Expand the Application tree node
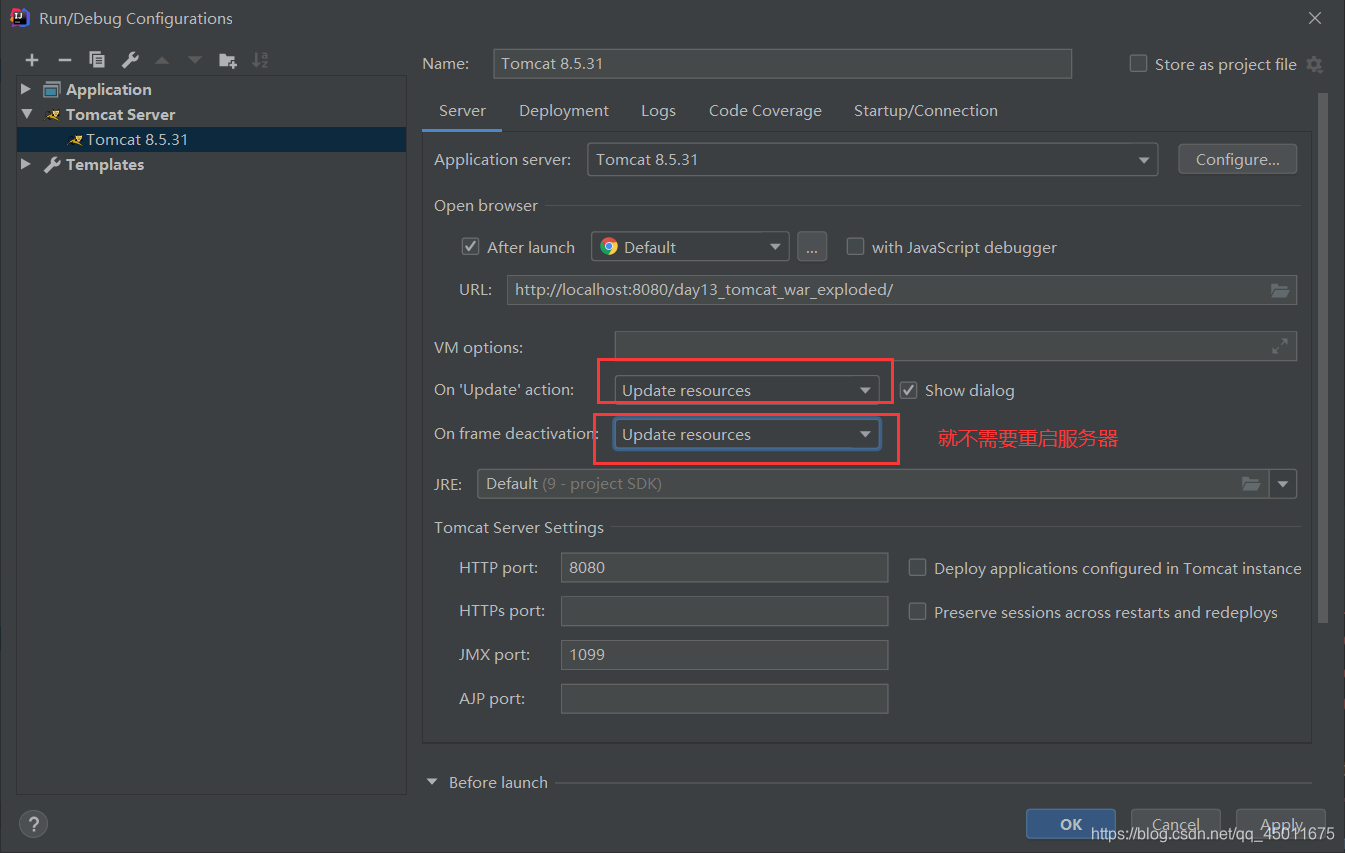1345x853 pixels. click(26, 89)
